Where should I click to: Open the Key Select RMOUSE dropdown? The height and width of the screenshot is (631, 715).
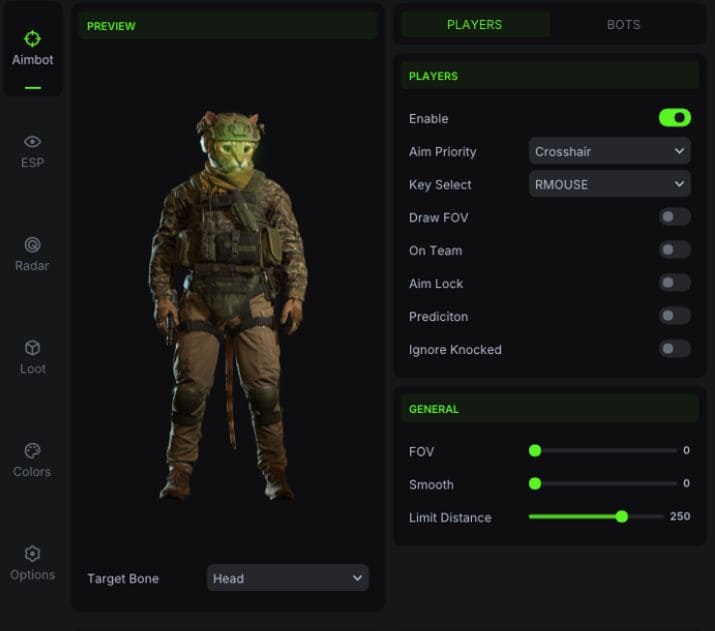pos(609,185)
